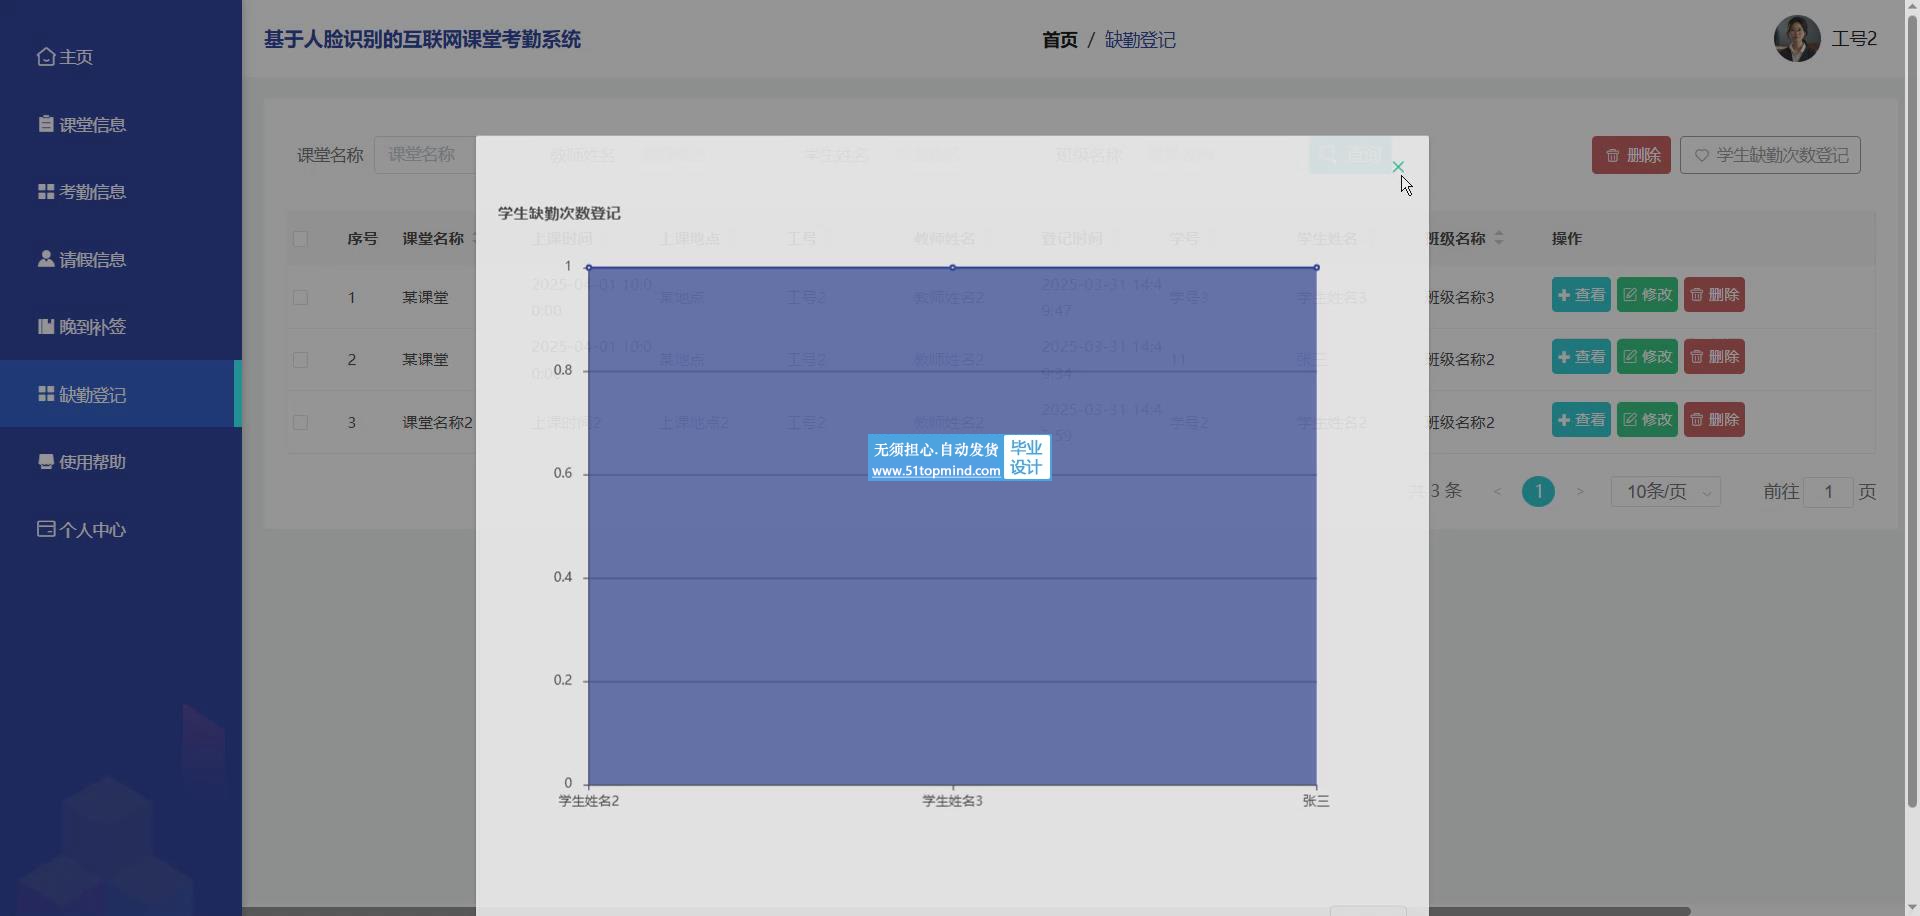Click the clipboard icon for 课堂信息
Screen dimensions: 1920x916
pos(46,124)
